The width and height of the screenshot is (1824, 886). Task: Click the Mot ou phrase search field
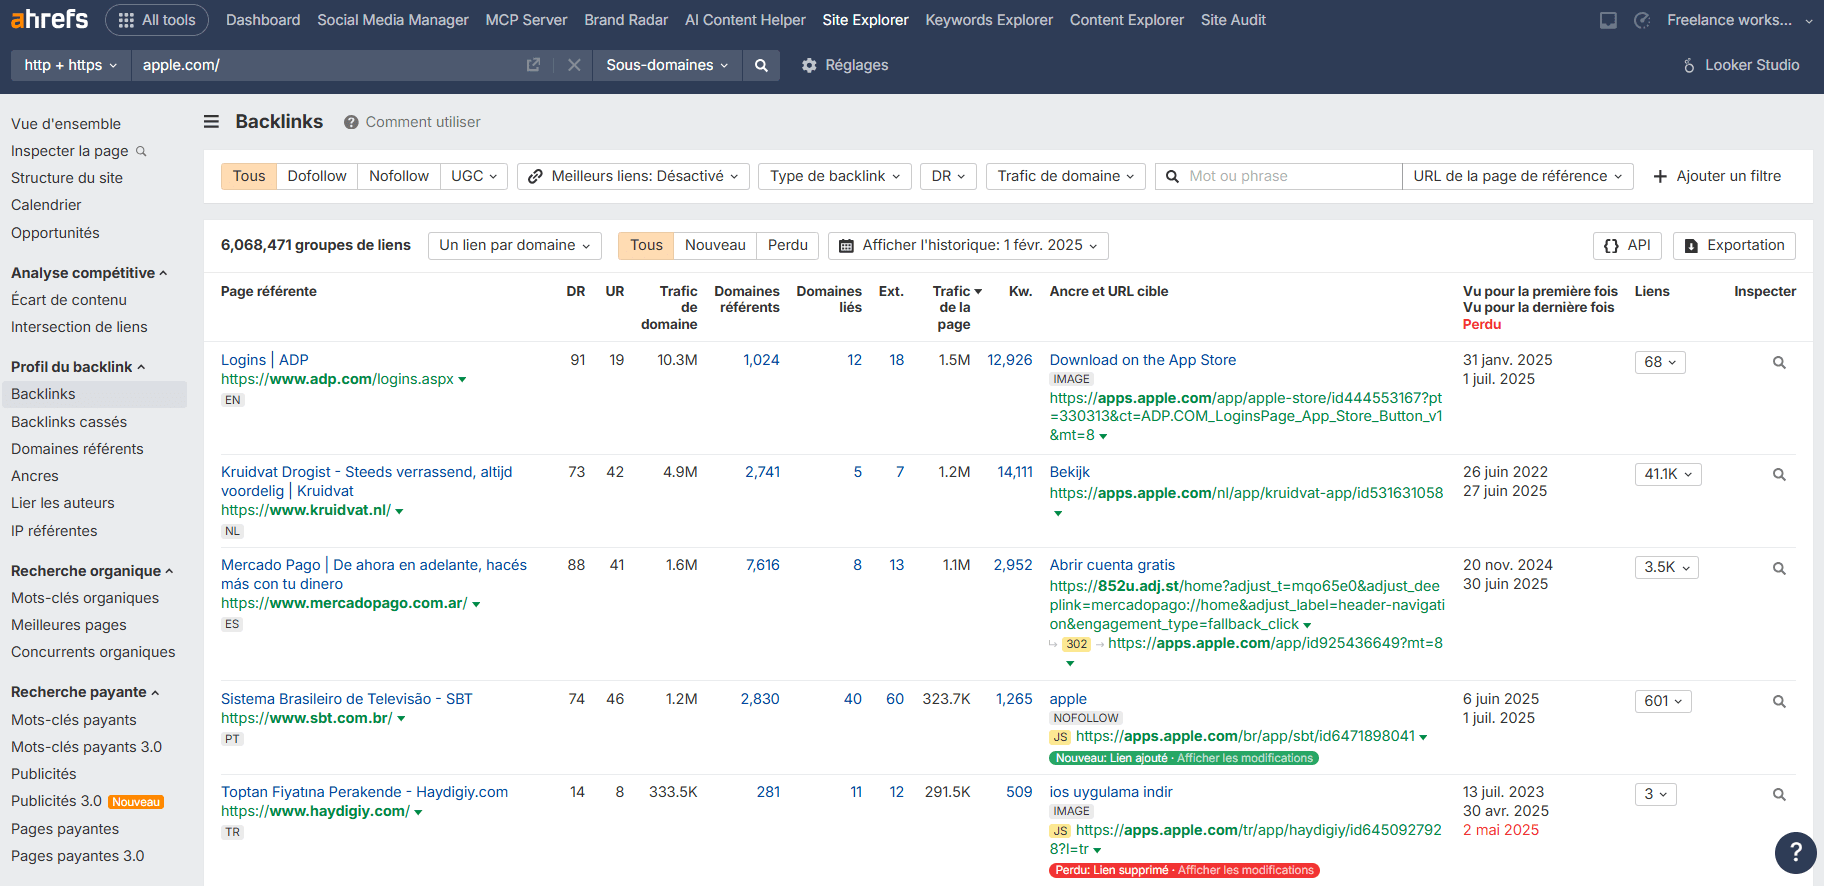click(1278, 176)
